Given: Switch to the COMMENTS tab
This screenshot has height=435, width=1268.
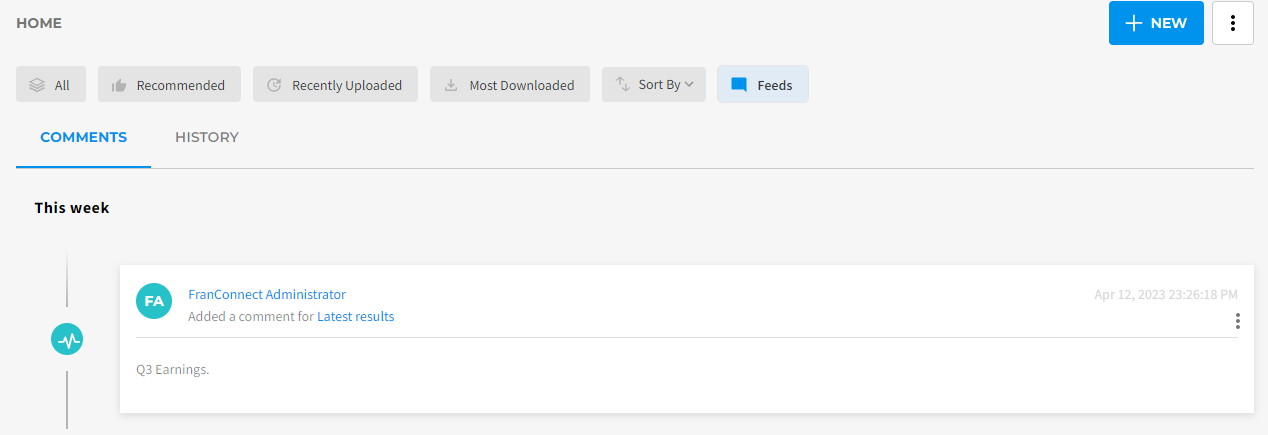Looking at the screenshot, I should pos(83,137).
